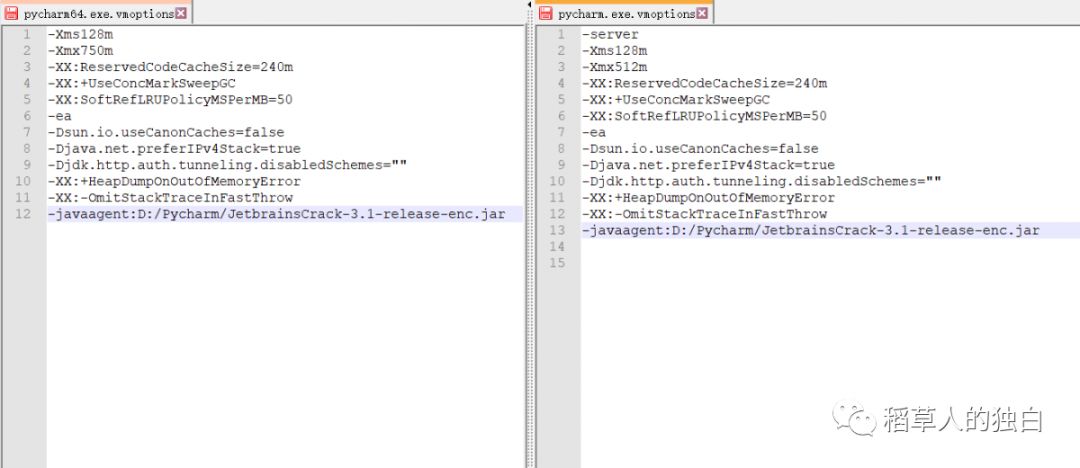
Task: Close the pycharm.exe.vmoptions tab
Action: point(702,13)
